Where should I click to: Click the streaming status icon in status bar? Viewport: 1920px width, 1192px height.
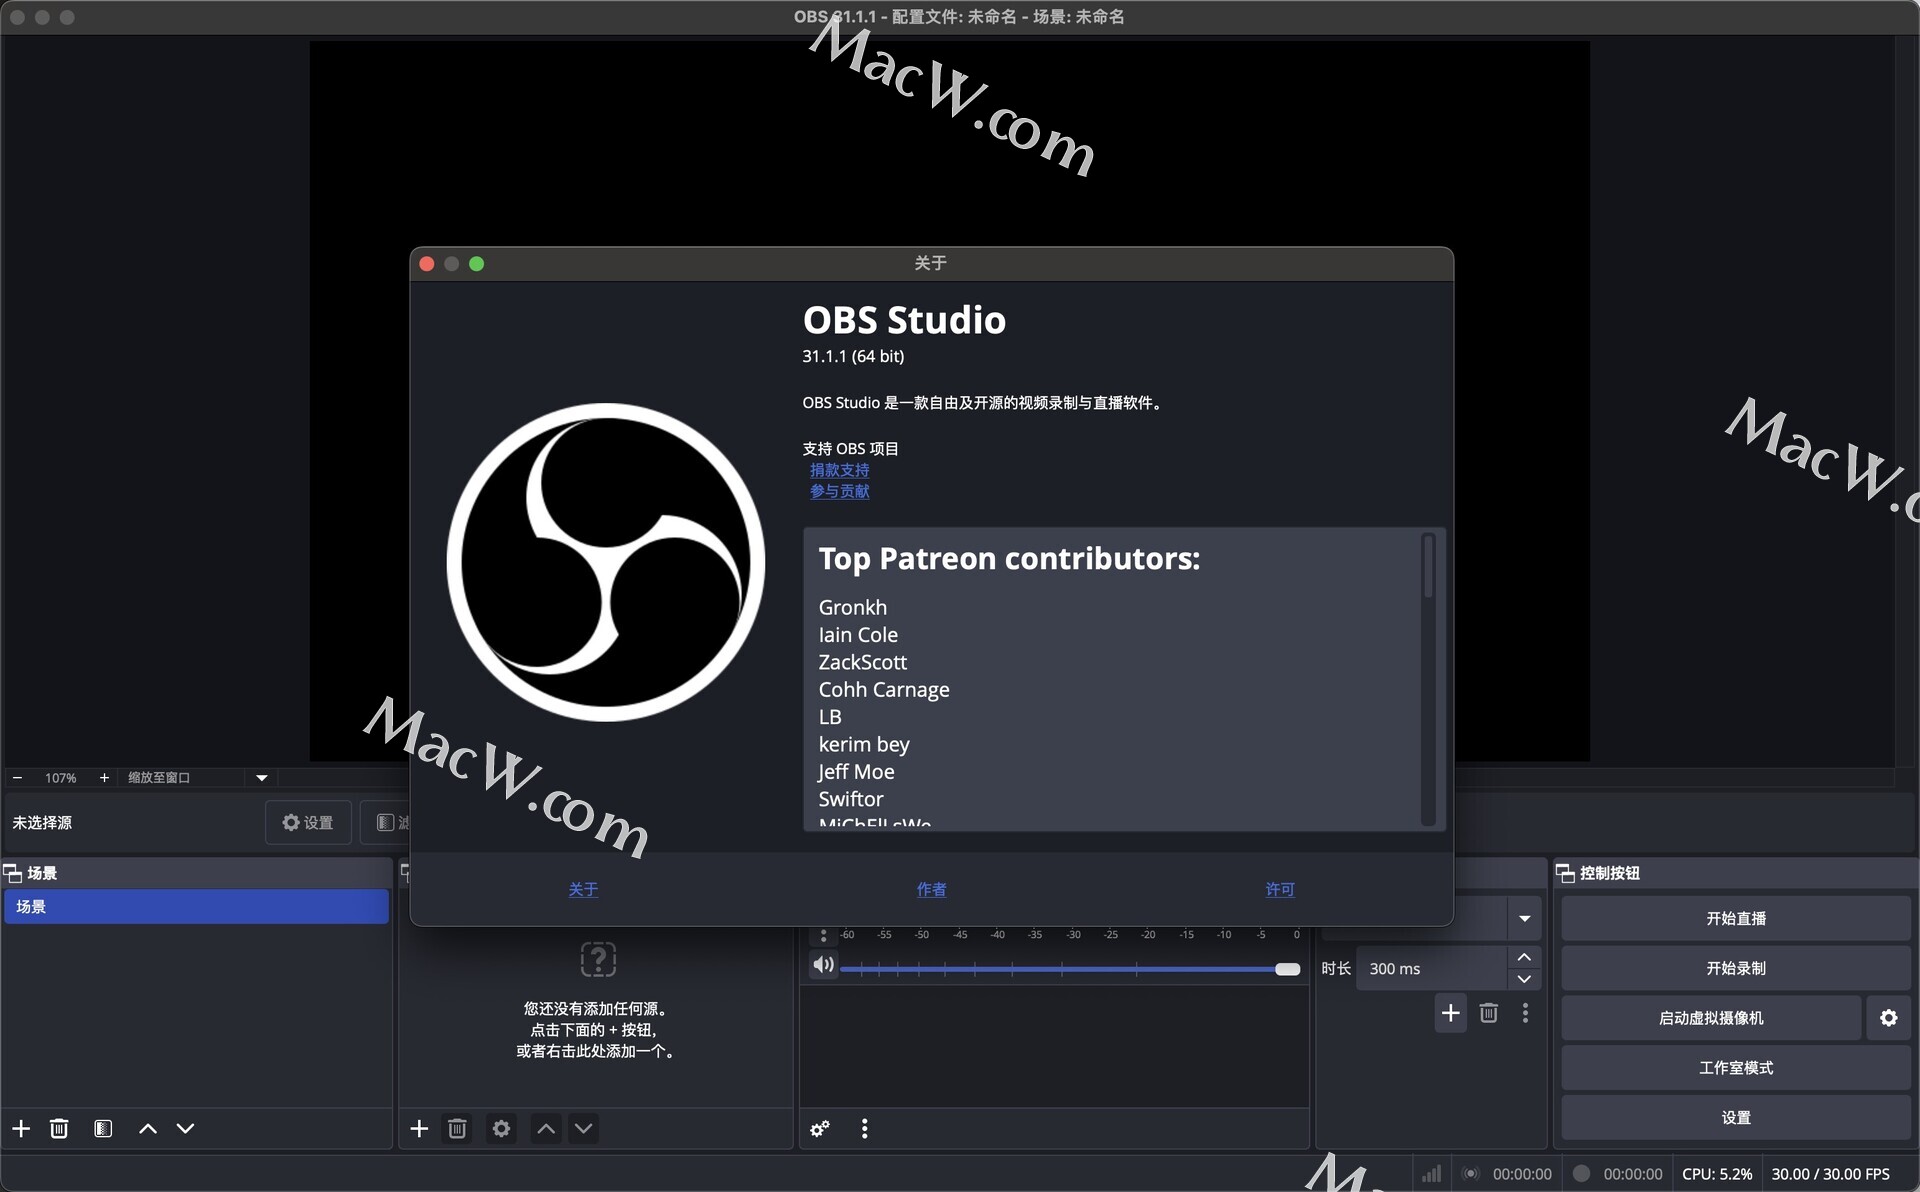point(1470,1174)
